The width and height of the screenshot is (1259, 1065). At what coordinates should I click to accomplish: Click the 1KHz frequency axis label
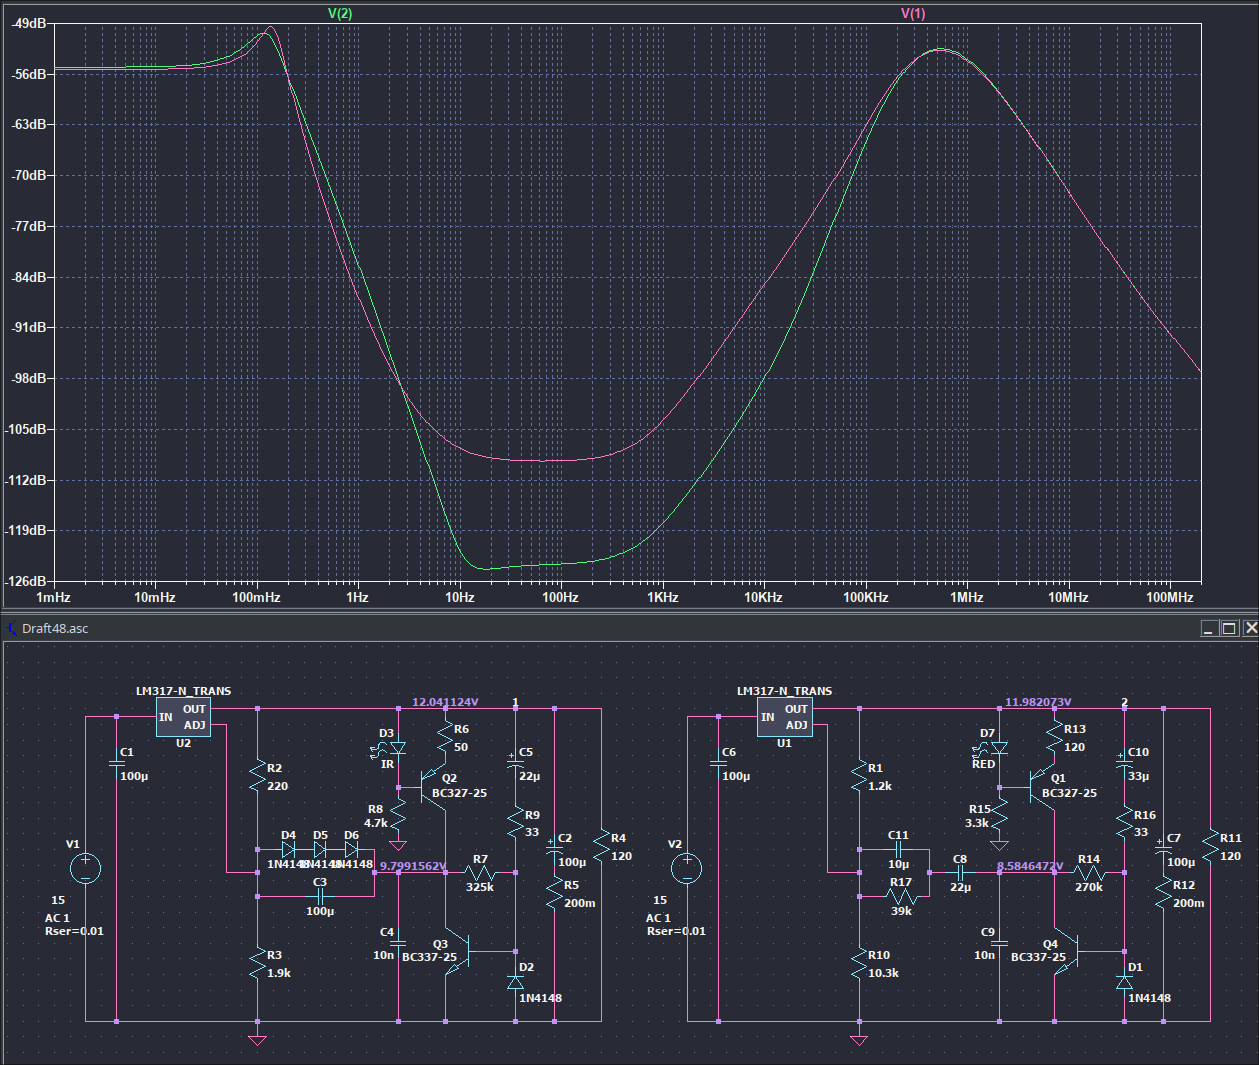coord(662,597)
